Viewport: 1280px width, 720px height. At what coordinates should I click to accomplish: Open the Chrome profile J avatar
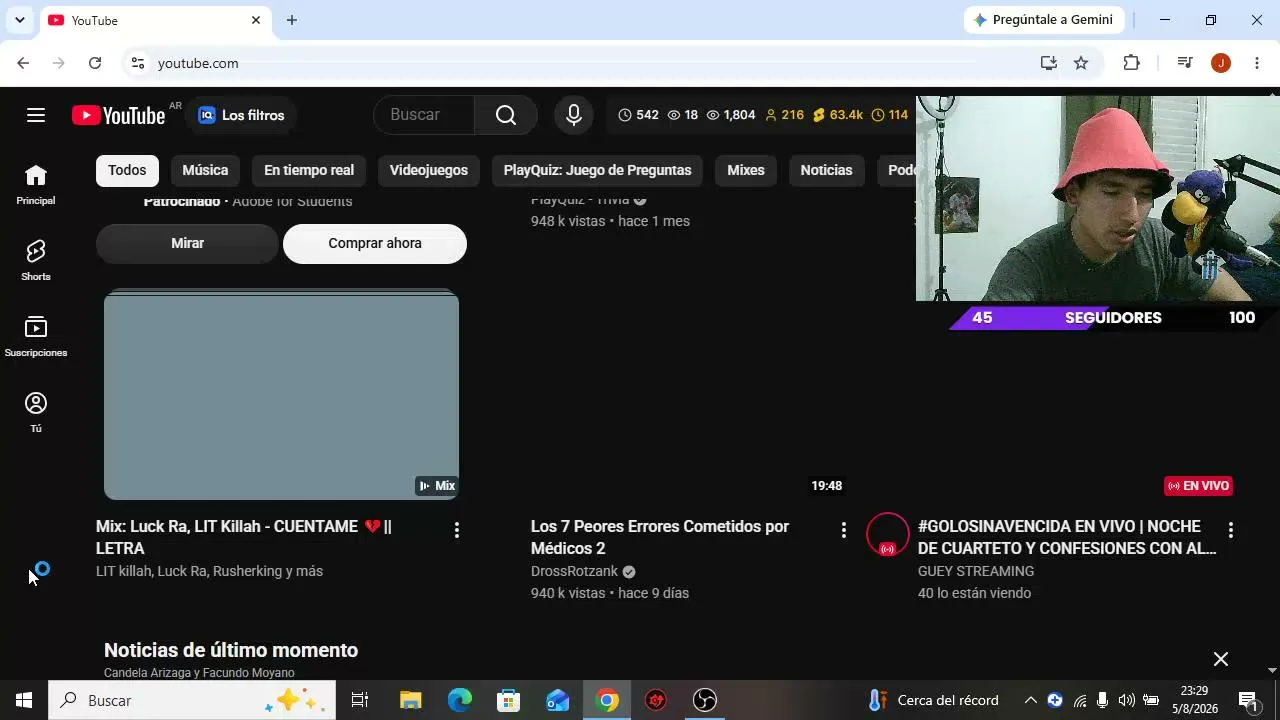tap(1221, 63)
